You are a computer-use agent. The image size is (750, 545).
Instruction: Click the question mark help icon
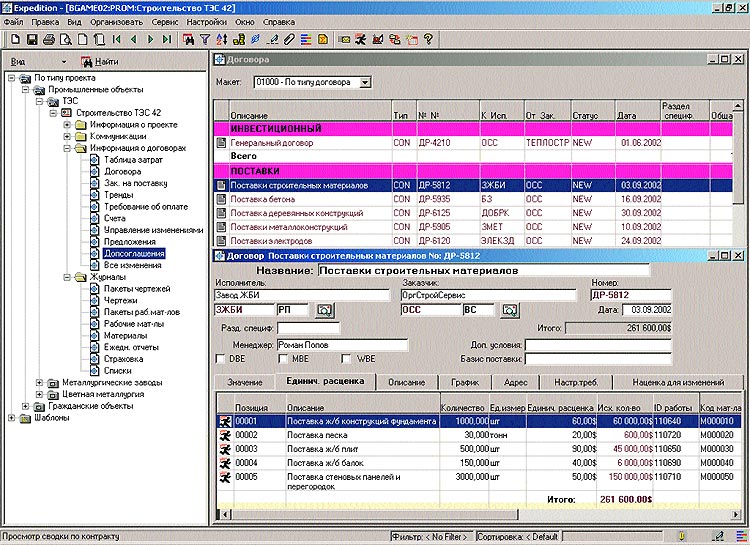click(428, 40)
